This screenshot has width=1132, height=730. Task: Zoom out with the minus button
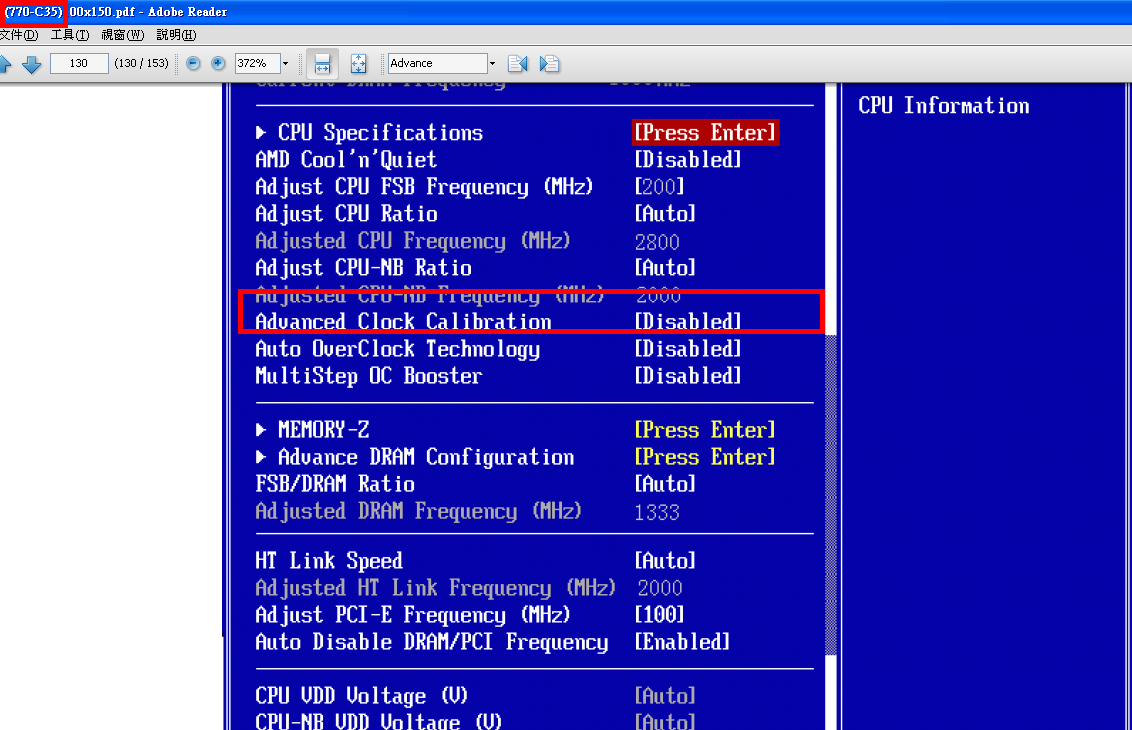(193, 64)
